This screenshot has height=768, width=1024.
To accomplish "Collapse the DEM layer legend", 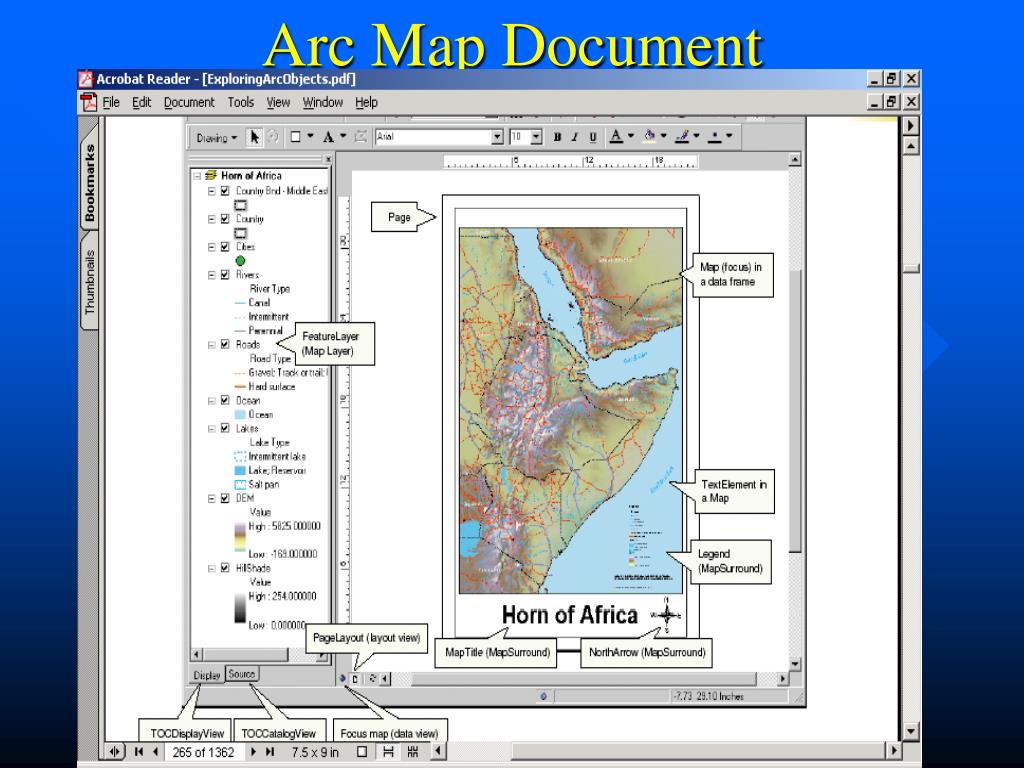I will [212, 498].
